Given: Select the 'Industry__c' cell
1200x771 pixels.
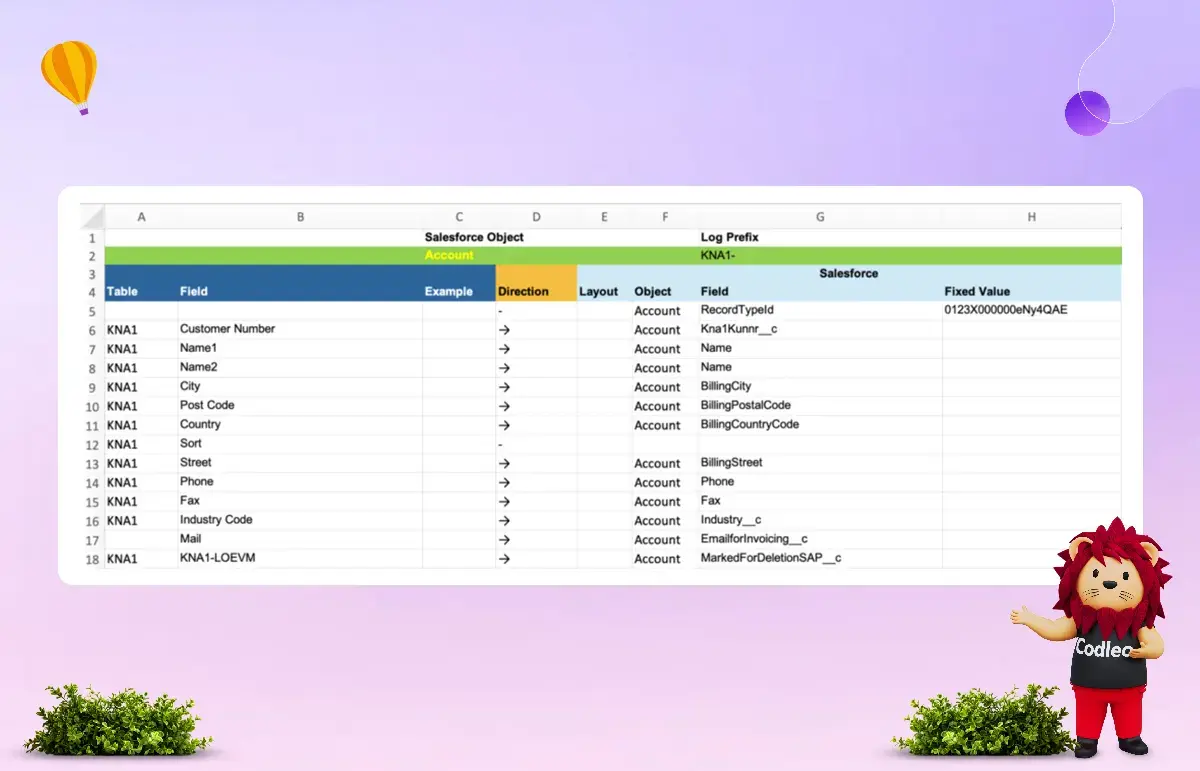Looking at the screenshot, I should (820, 521).
